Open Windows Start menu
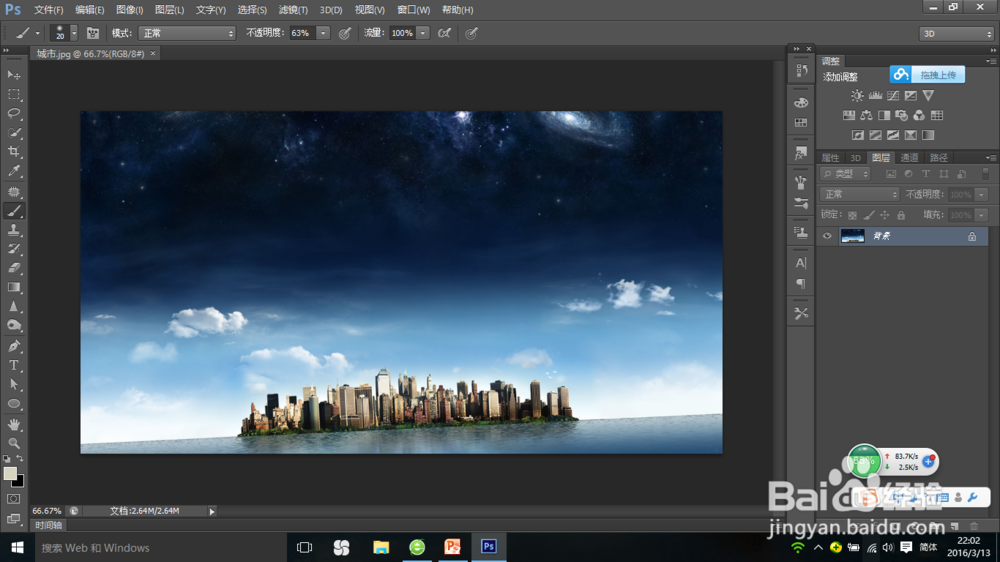The width and height of the screenshot is (1000, 562). (17, 547)
